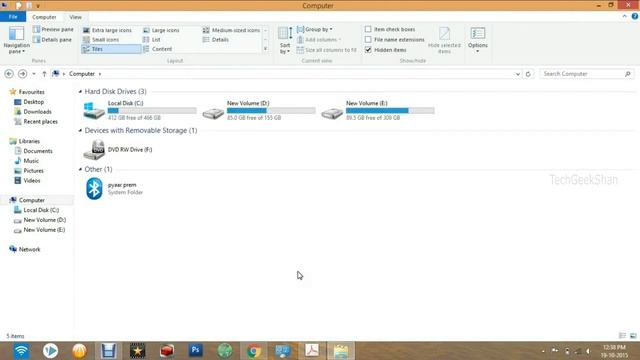Open Adobe Reader from the taskbar
Screen dimensions: 640x360
(312, 351)
